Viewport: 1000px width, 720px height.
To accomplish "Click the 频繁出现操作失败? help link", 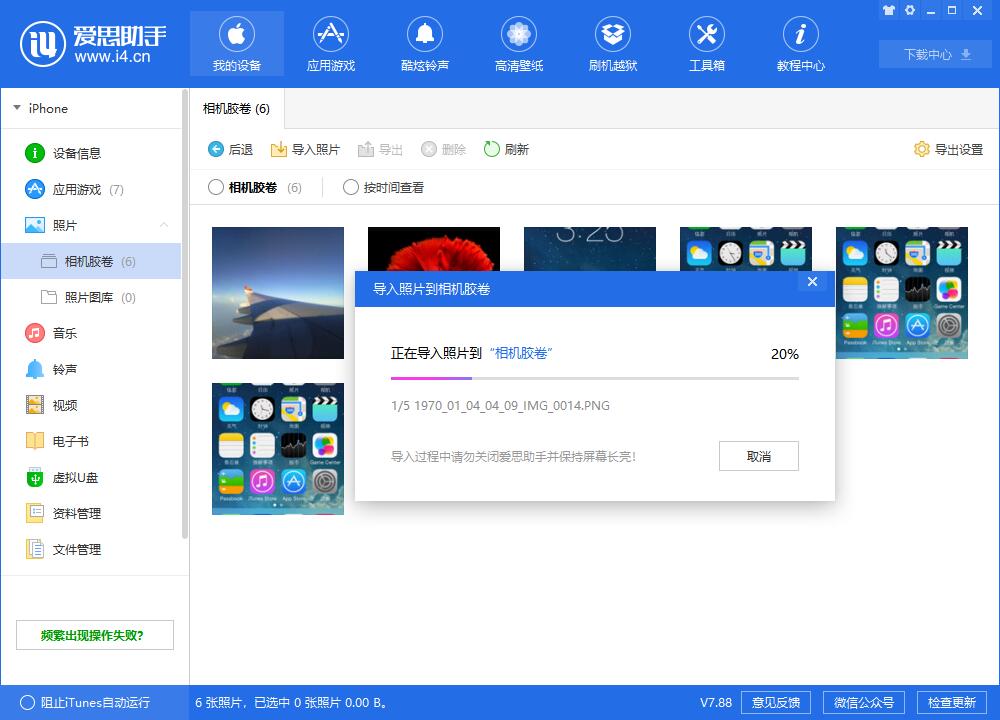I will coord(94,634).
